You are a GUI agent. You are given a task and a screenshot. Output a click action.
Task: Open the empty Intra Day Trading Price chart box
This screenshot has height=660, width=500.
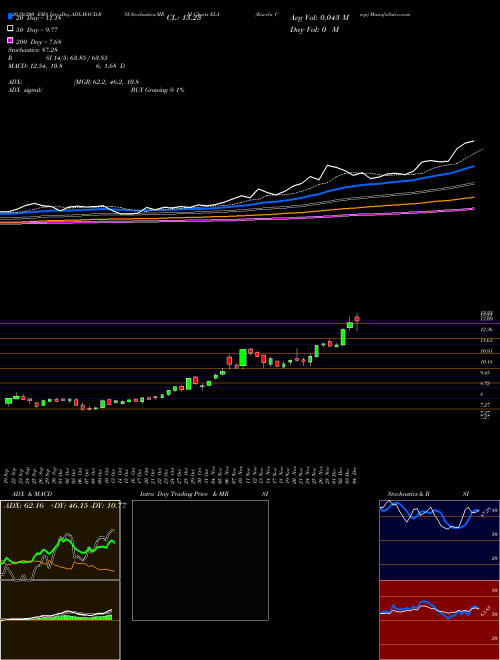click(x=200, y=560)
